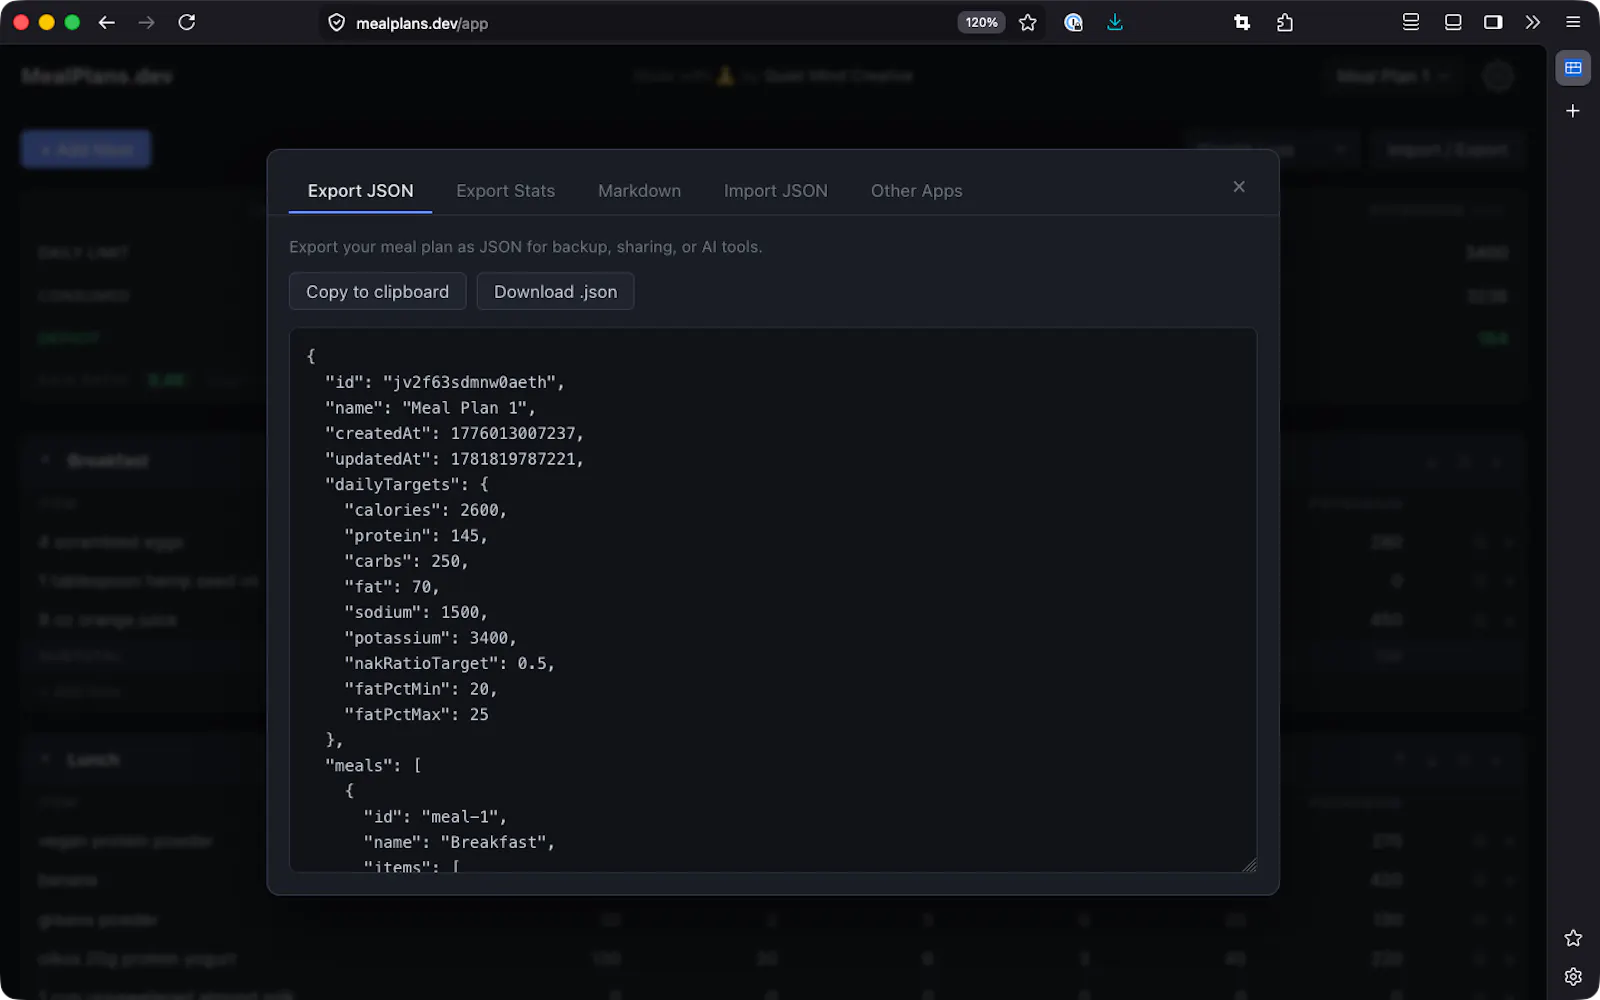Switch to the Other Apps tab

[916, 191]
